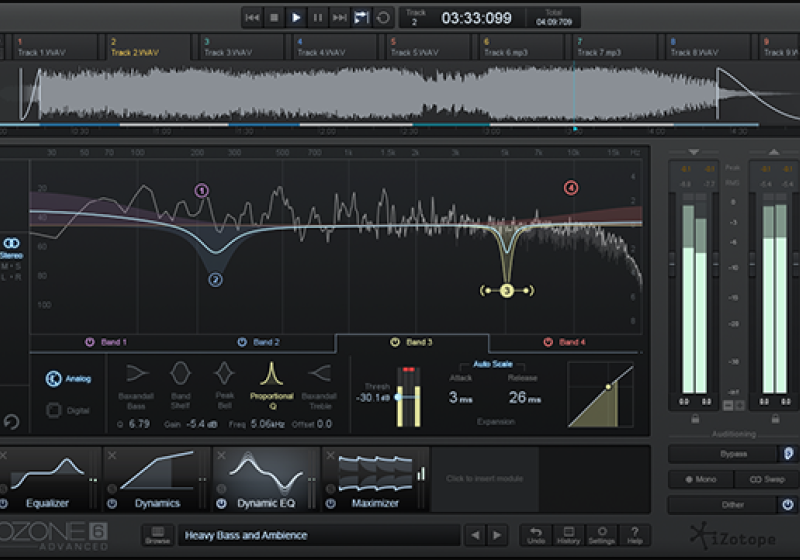Select the Track 5.WAV tab

(x=428, y=47)
